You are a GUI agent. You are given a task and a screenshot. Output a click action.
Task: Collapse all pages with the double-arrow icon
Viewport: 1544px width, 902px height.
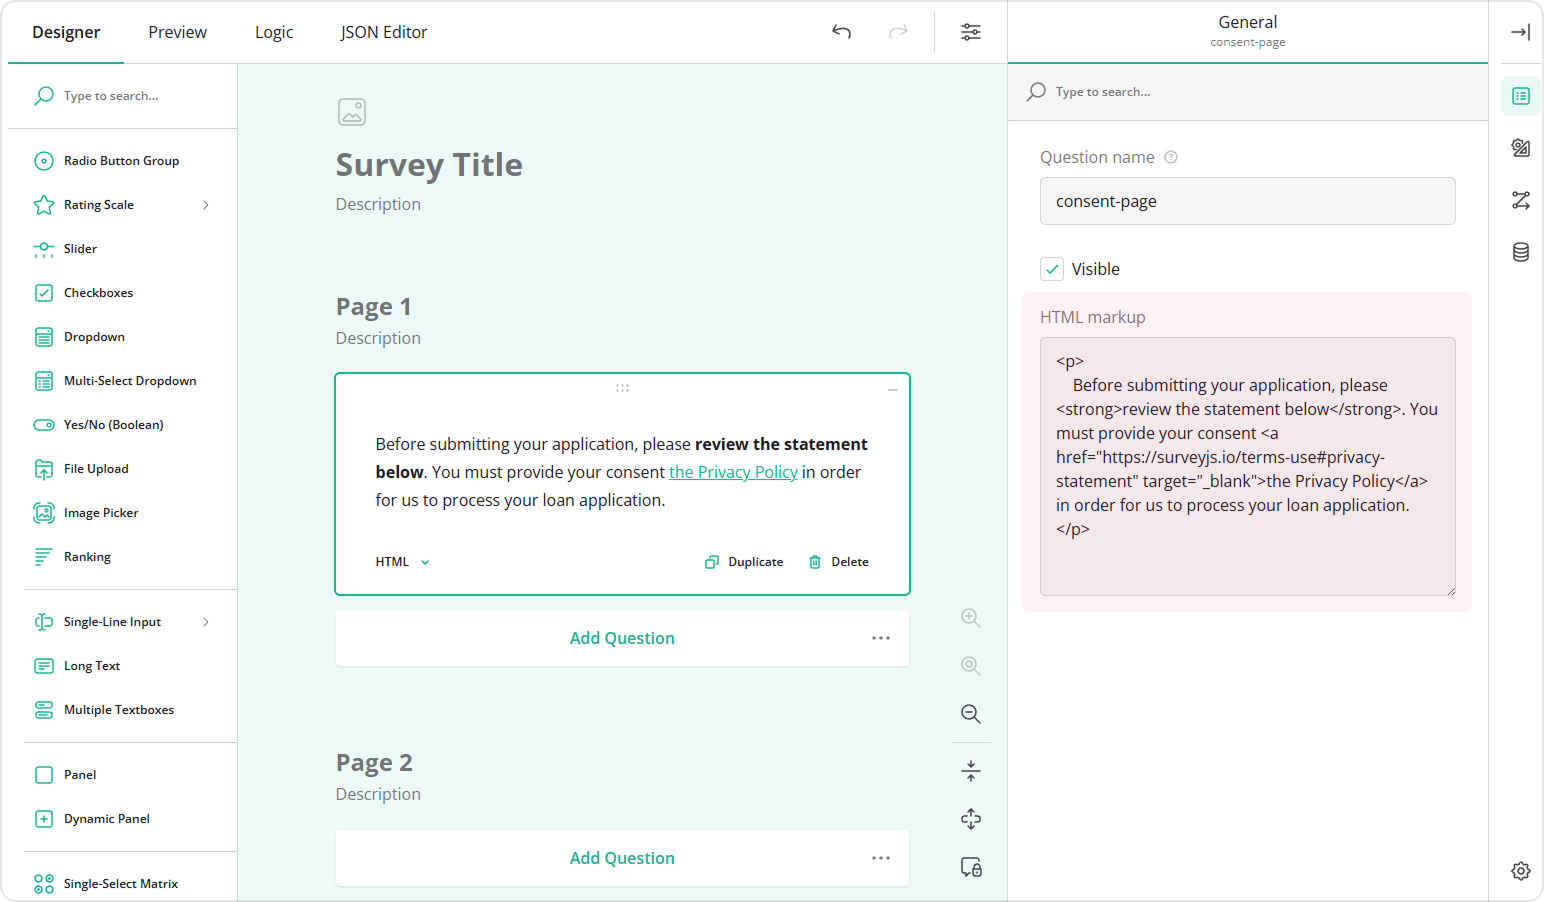(x=969, y=770)
